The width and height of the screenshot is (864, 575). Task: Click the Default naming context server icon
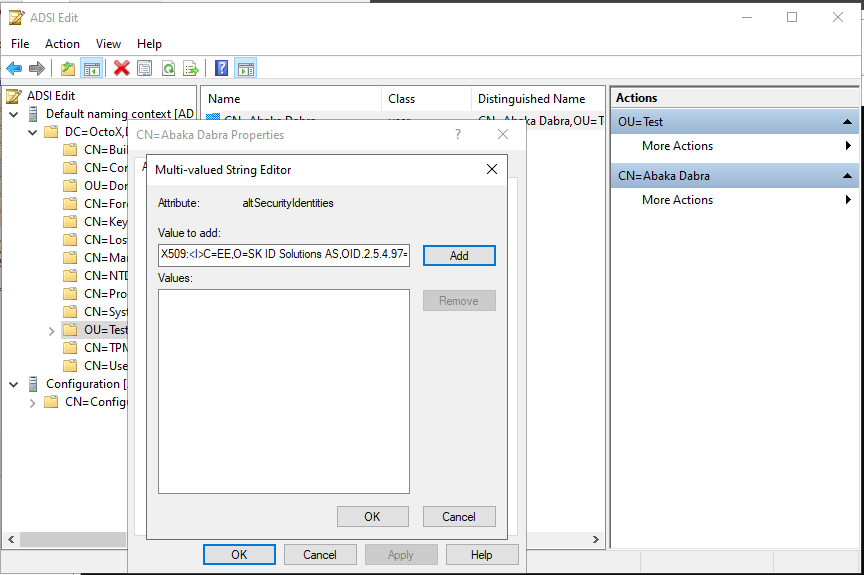[33, 114]
